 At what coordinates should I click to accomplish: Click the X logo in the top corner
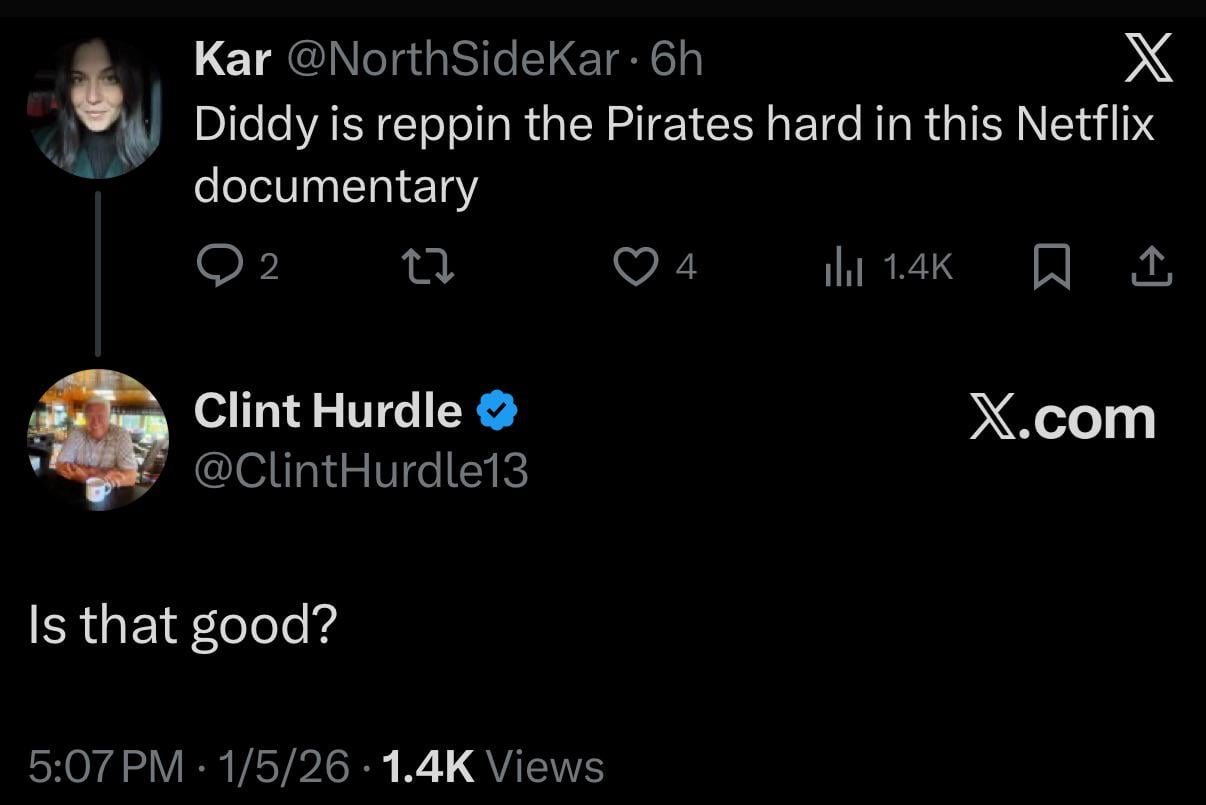click(1150, 57)
